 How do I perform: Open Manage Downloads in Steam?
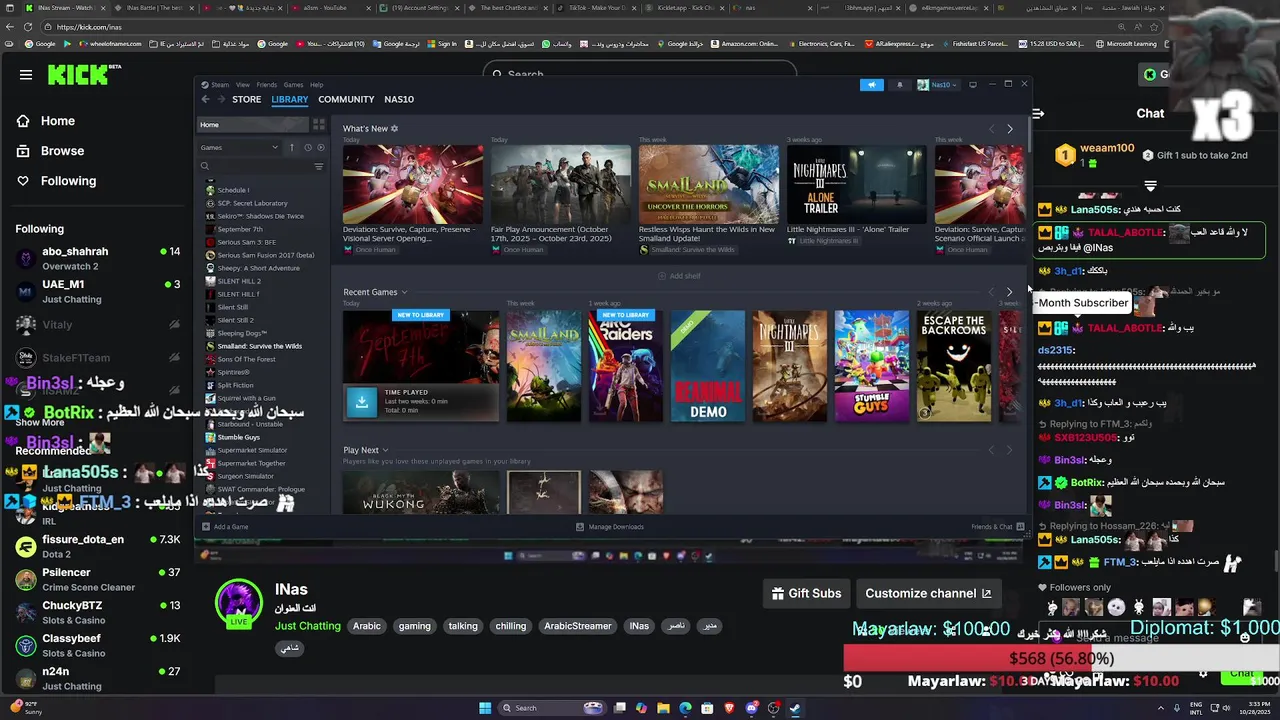point(610,527)
